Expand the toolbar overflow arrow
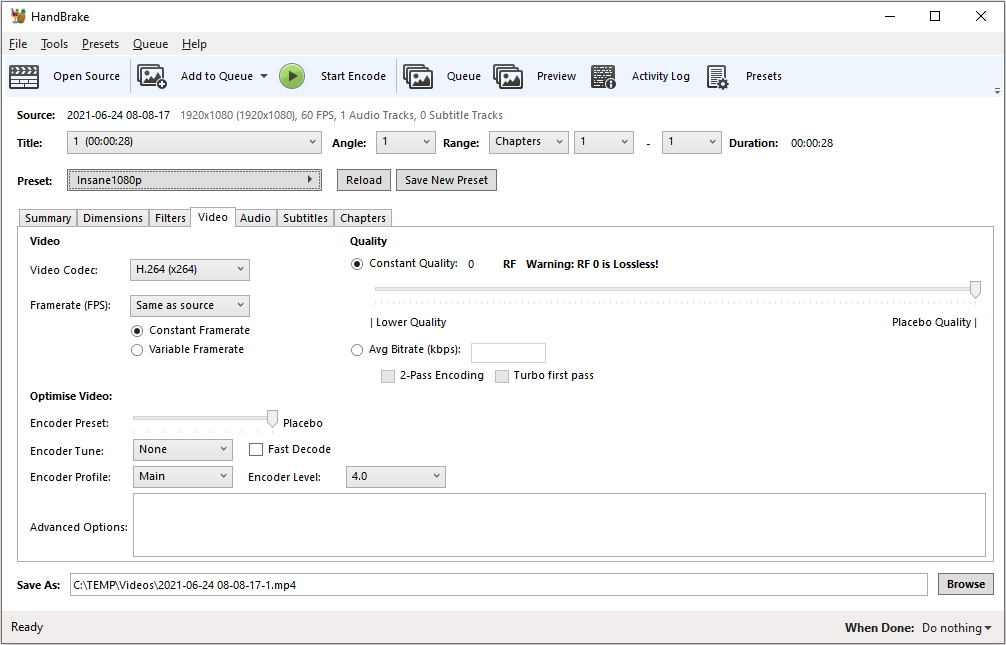This screenshot has height=645, width=1006. coord(997,91)
